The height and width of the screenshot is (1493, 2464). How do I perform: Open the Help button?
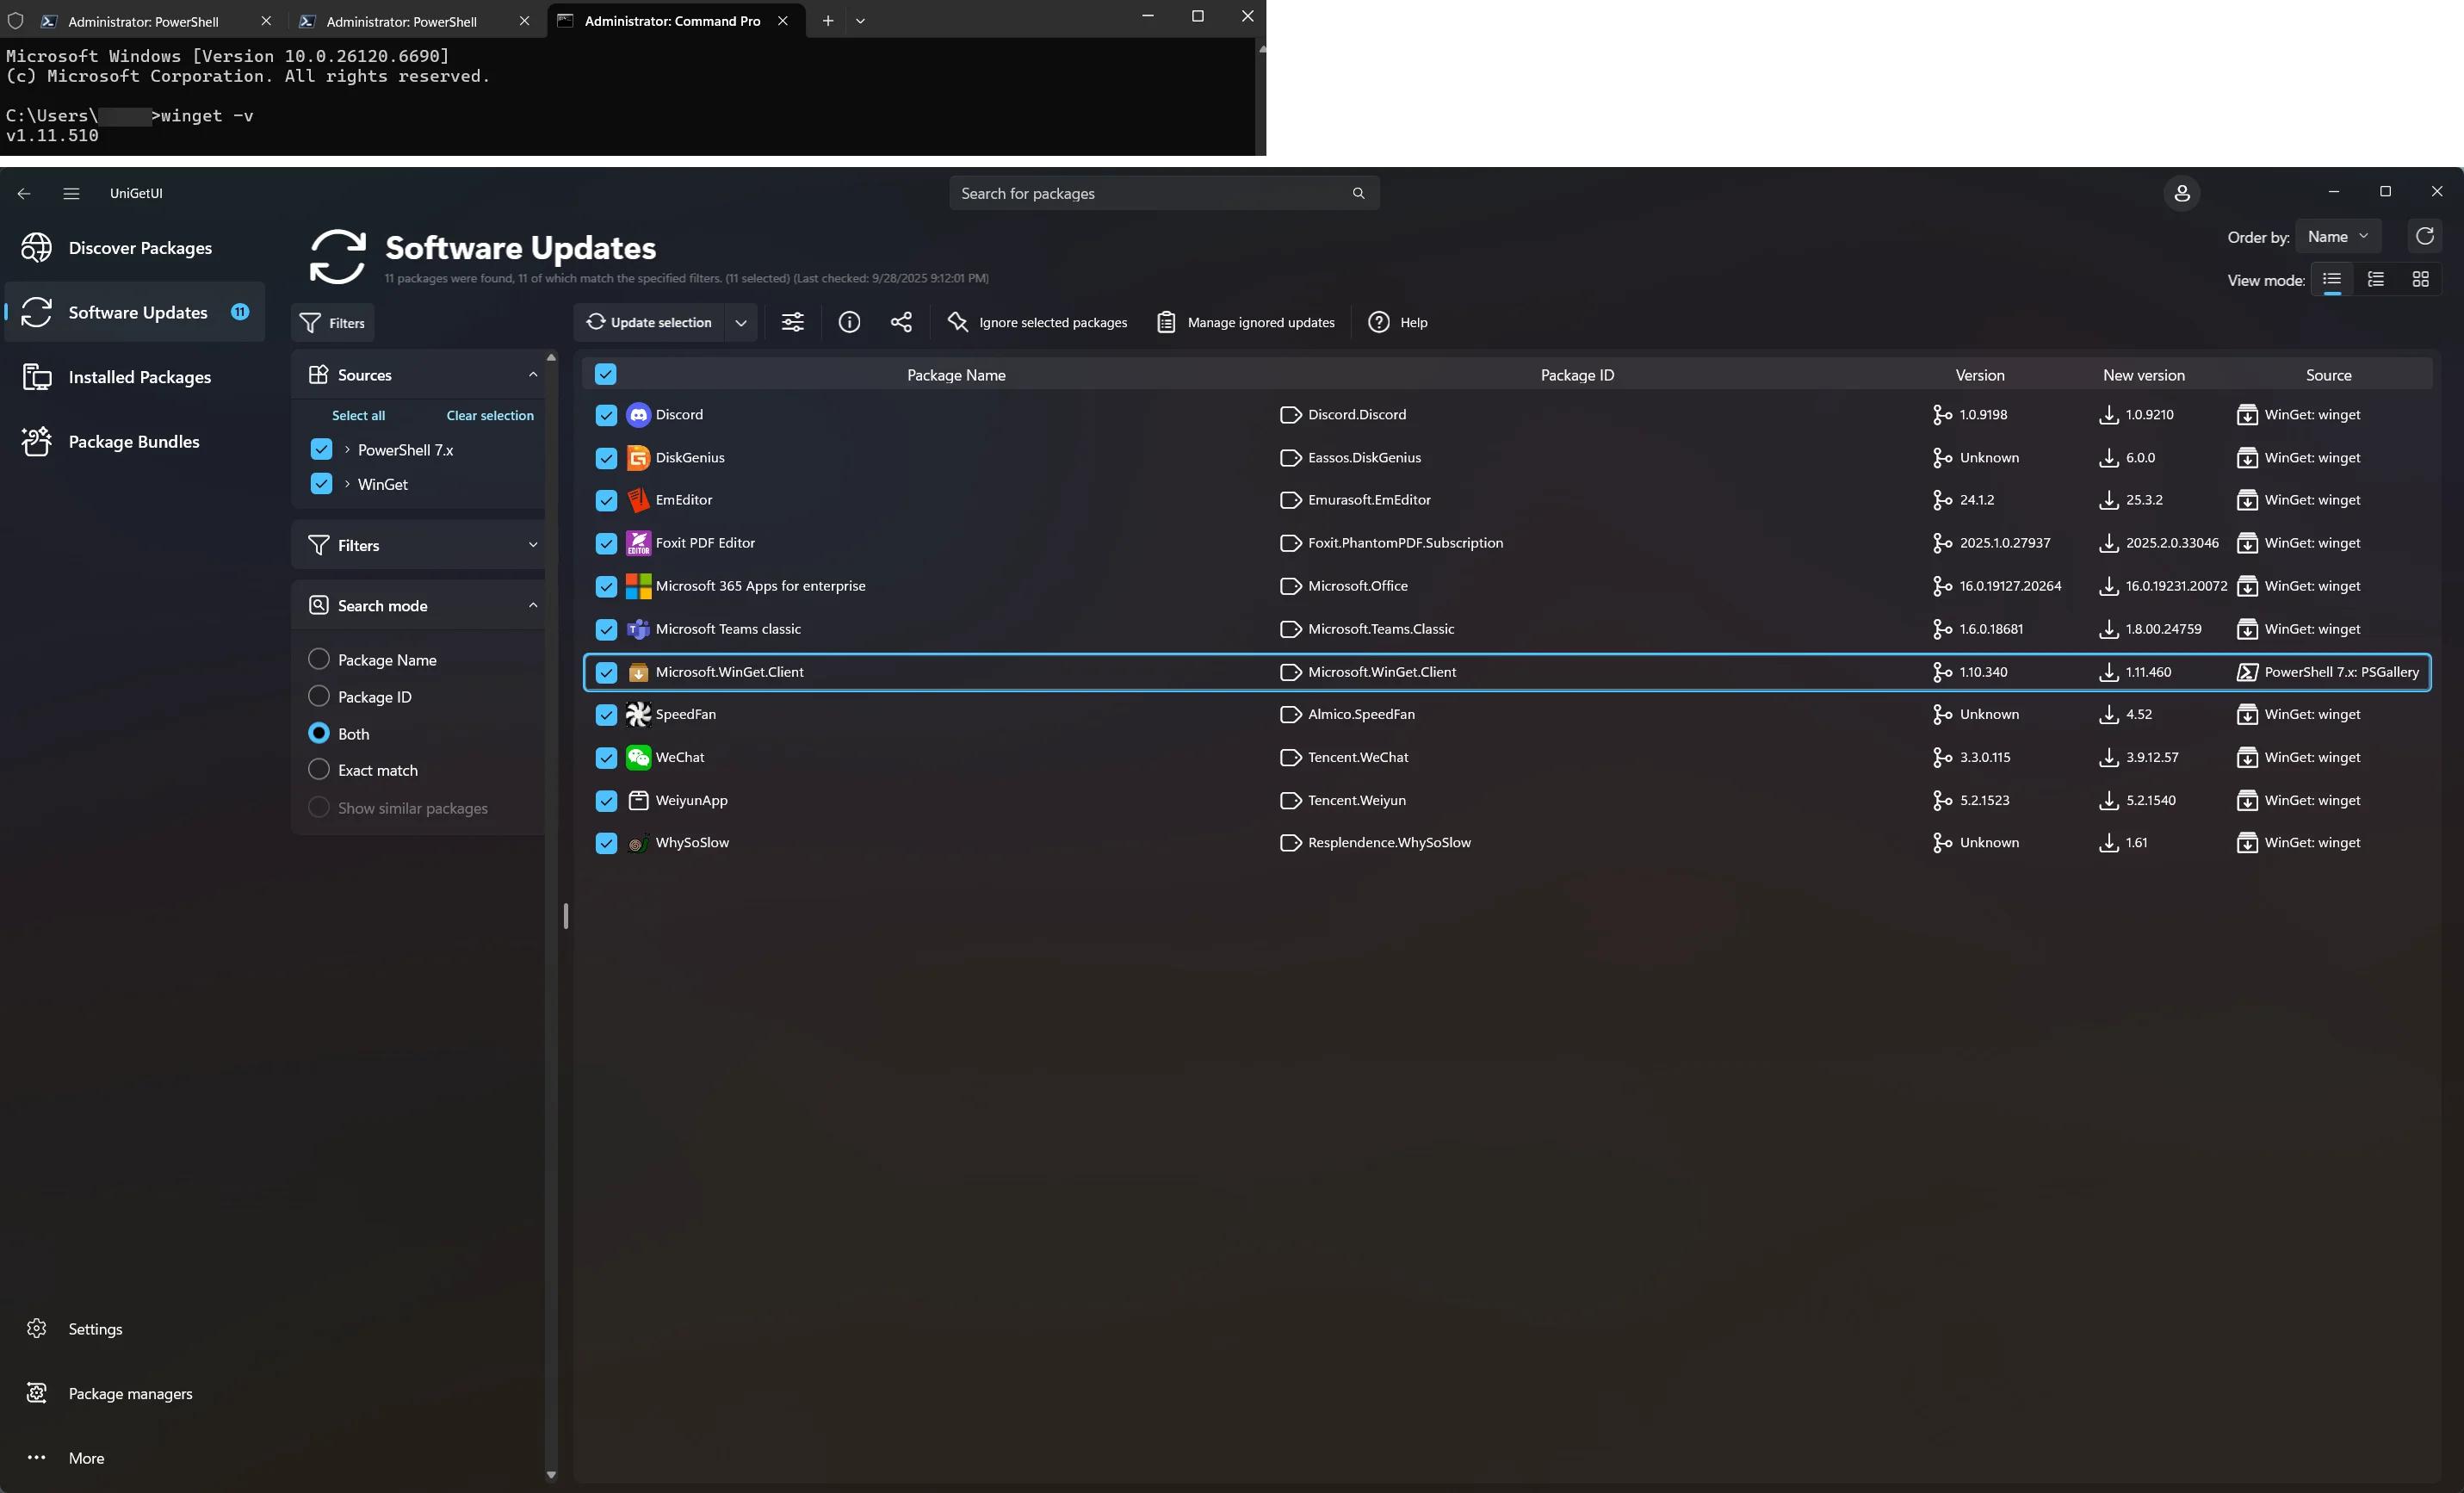(1398, 322)
